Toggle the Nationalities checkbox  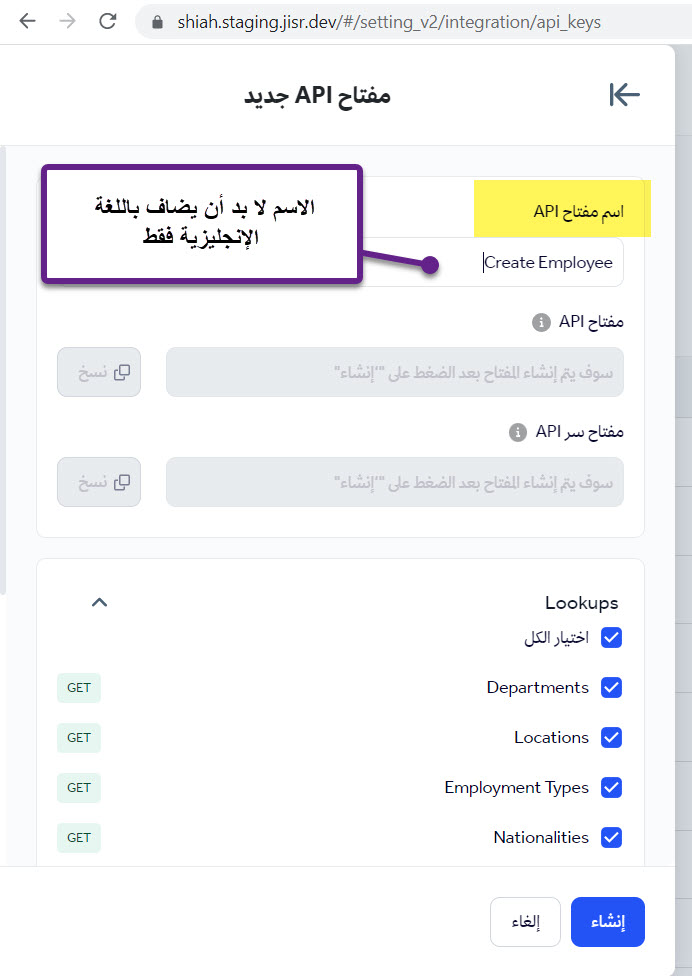611,837
